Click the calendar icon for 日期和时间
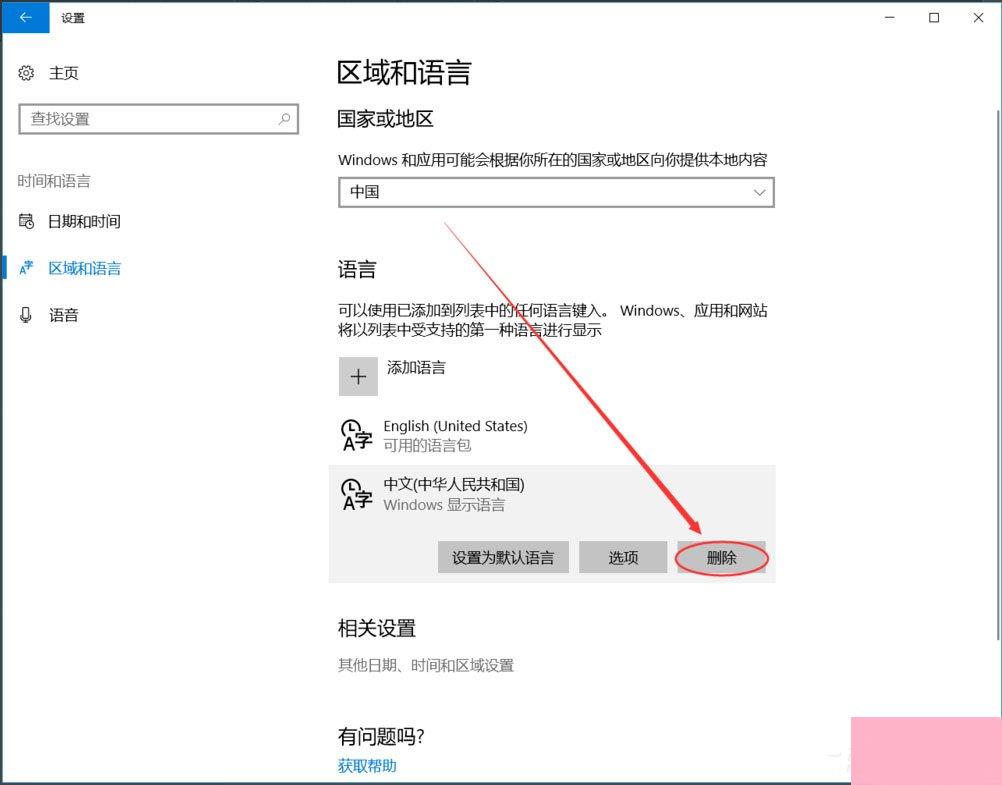 26,221
